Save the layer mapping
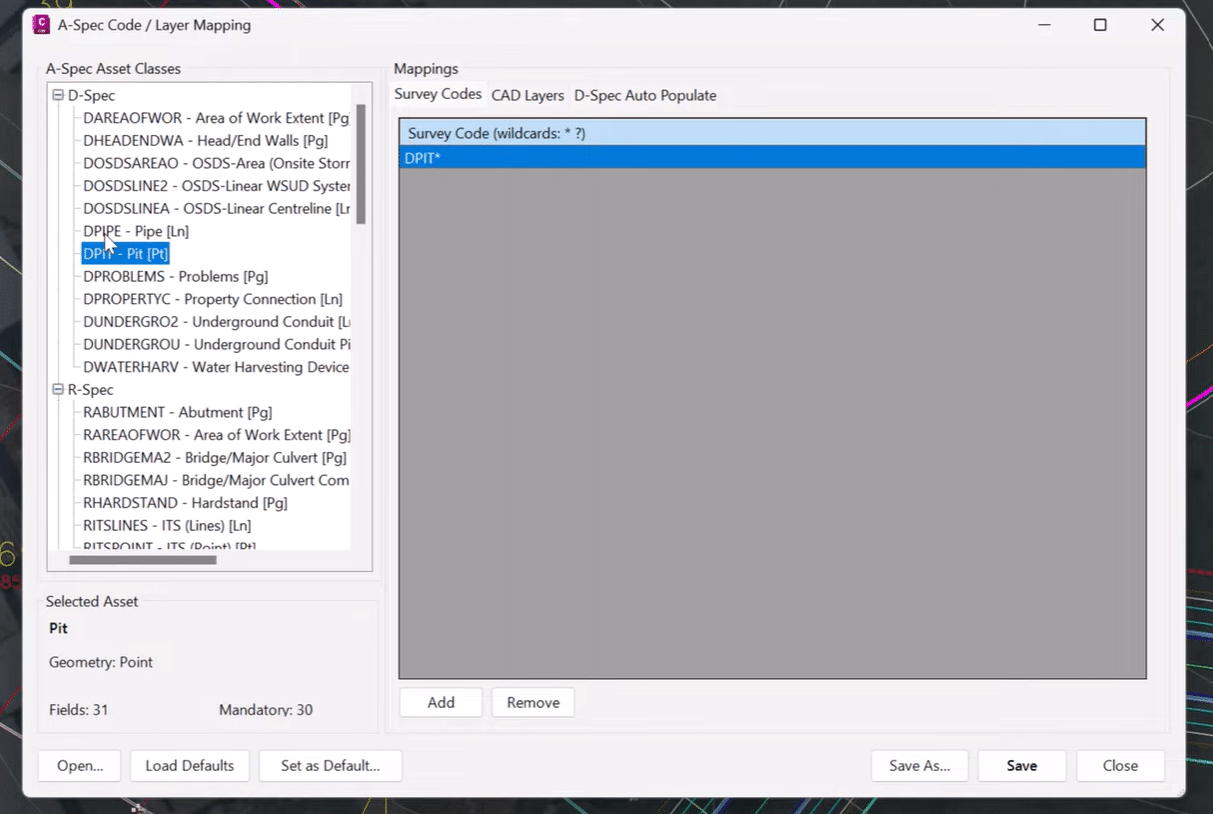 pos(1022,766)
